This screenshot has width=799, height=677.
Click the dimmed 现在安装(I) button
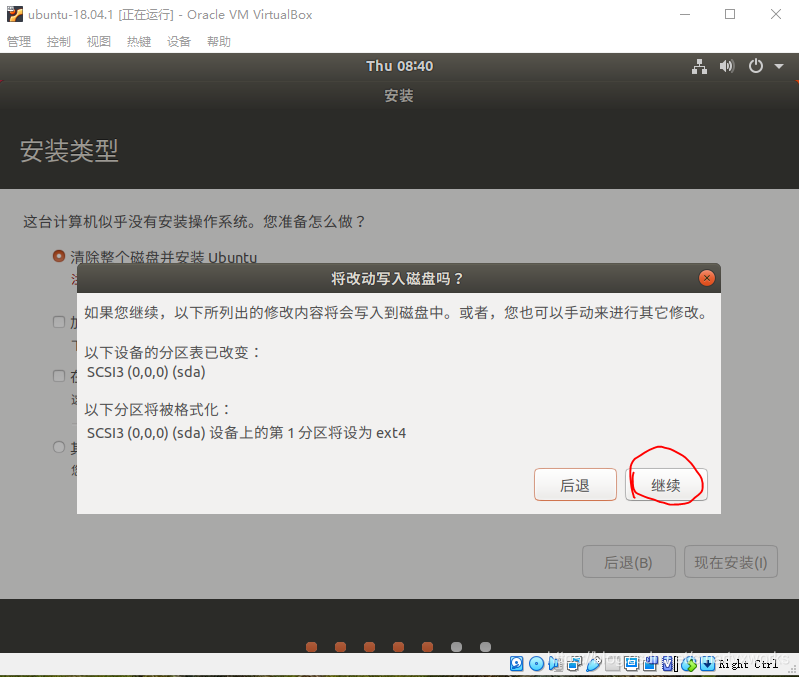pos(731,562)
